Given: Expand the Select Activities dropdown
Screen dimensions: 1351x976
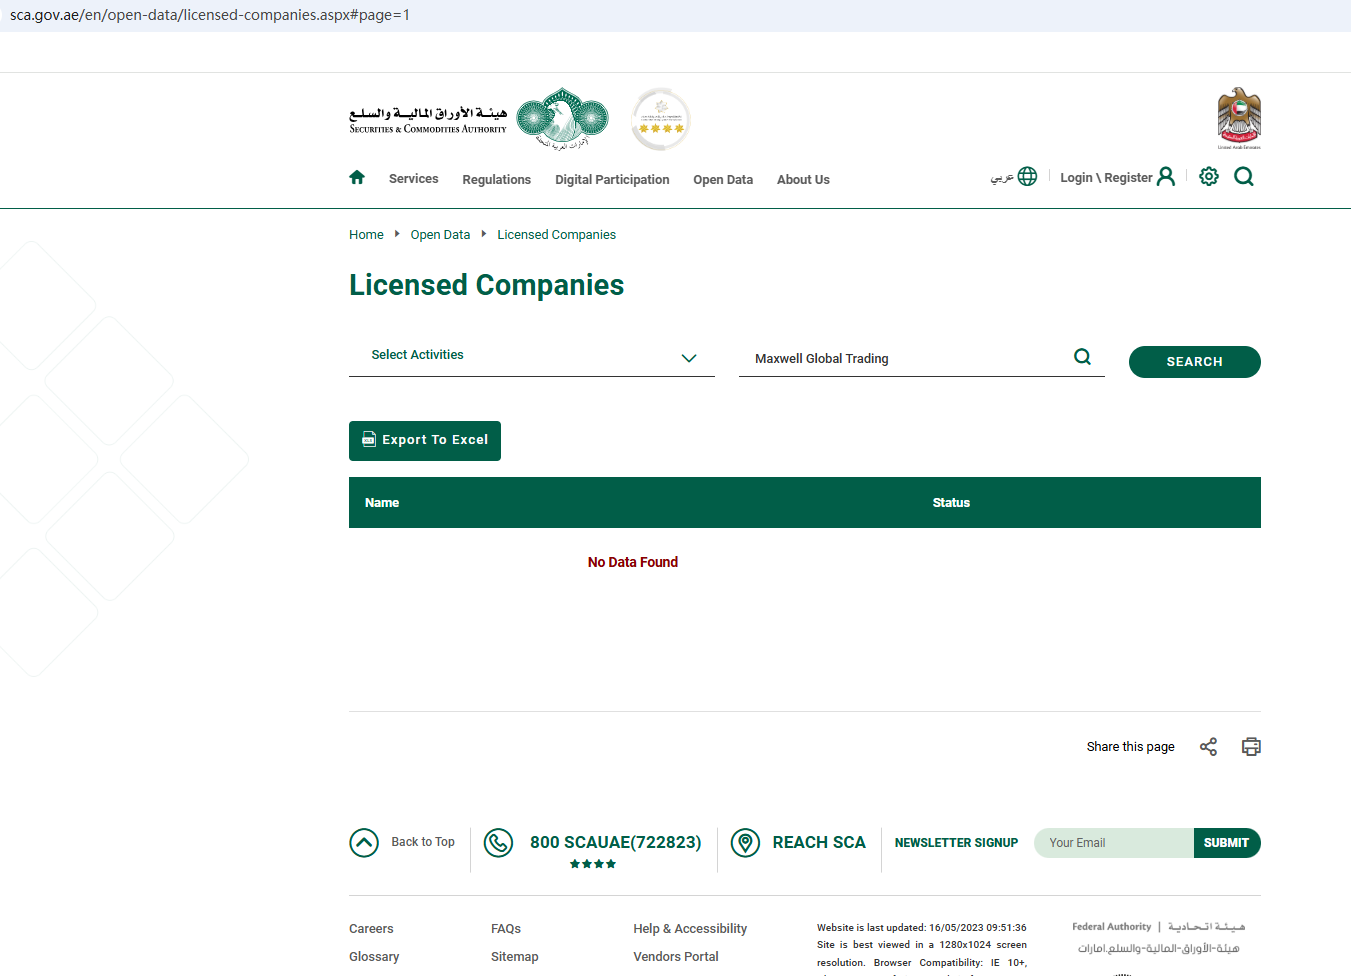Looking at the screenshot, I should [x=532, y=357].
